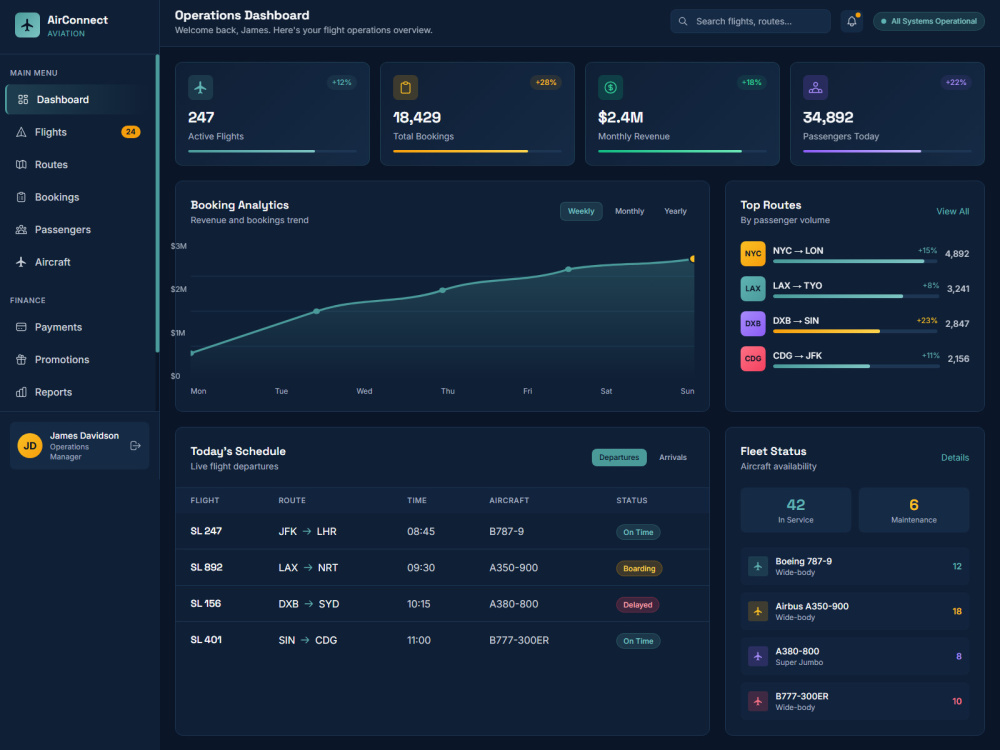The height and width of the screenshot is (750, 1000).
Task: Click the Active Flights progress bar
Action: [x=272, y=151]
